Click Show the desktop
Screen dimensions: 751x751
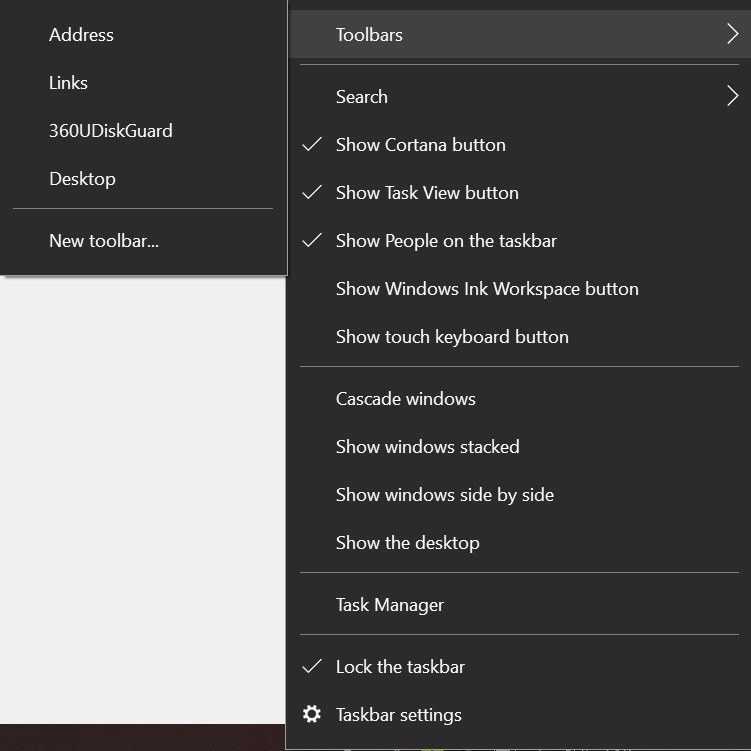coord(519,543)
